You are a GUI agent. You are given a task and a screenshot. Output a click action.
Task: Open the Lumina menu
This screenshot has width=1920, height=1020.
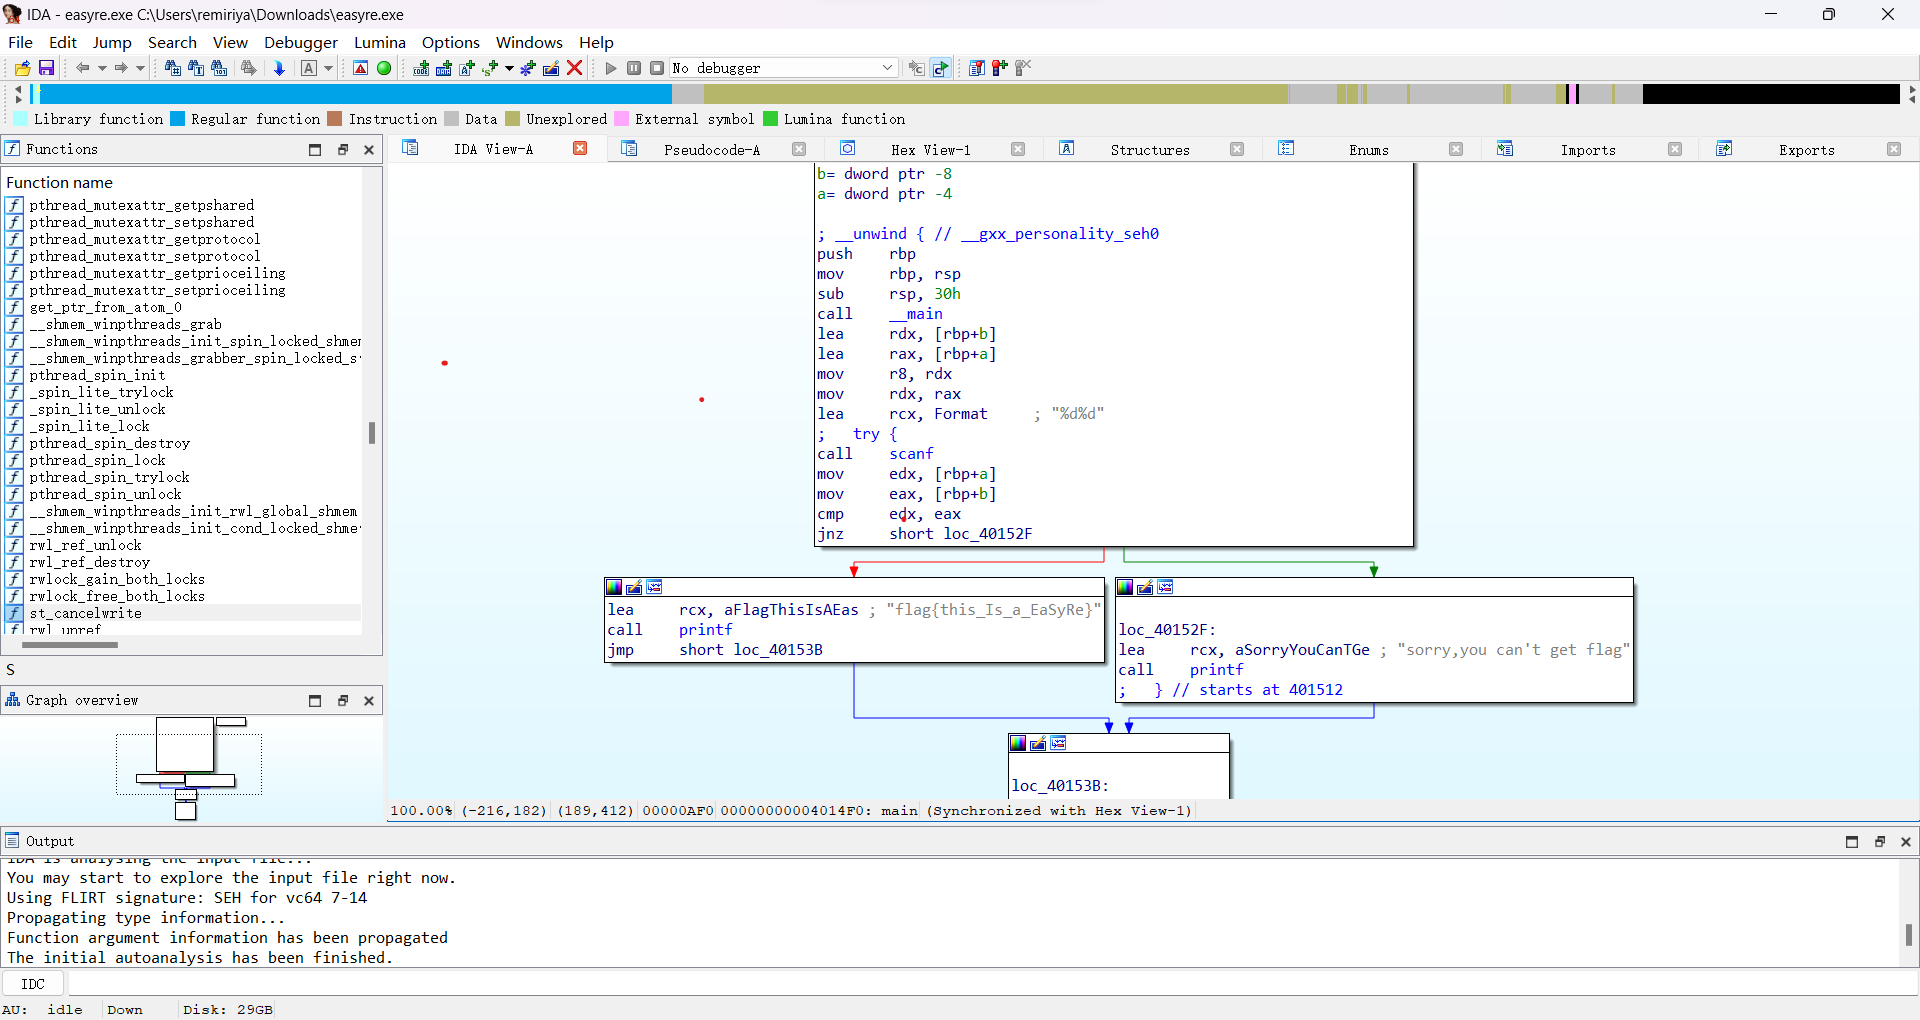(379, 42)
